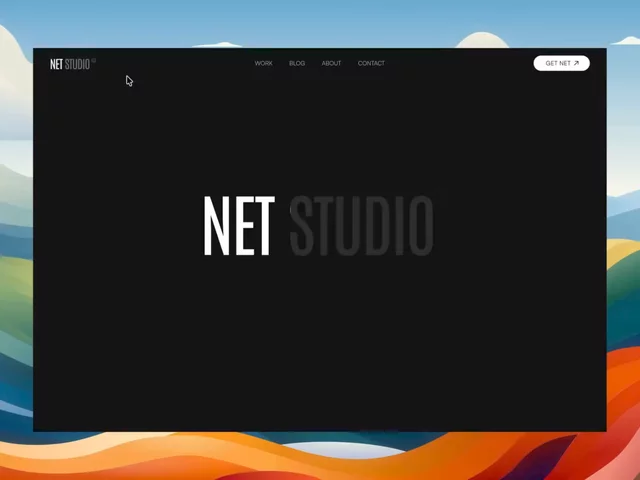The image size is (640, 480).
Task: Open the WORK page from the navigation
Action: tap(263, 63)
